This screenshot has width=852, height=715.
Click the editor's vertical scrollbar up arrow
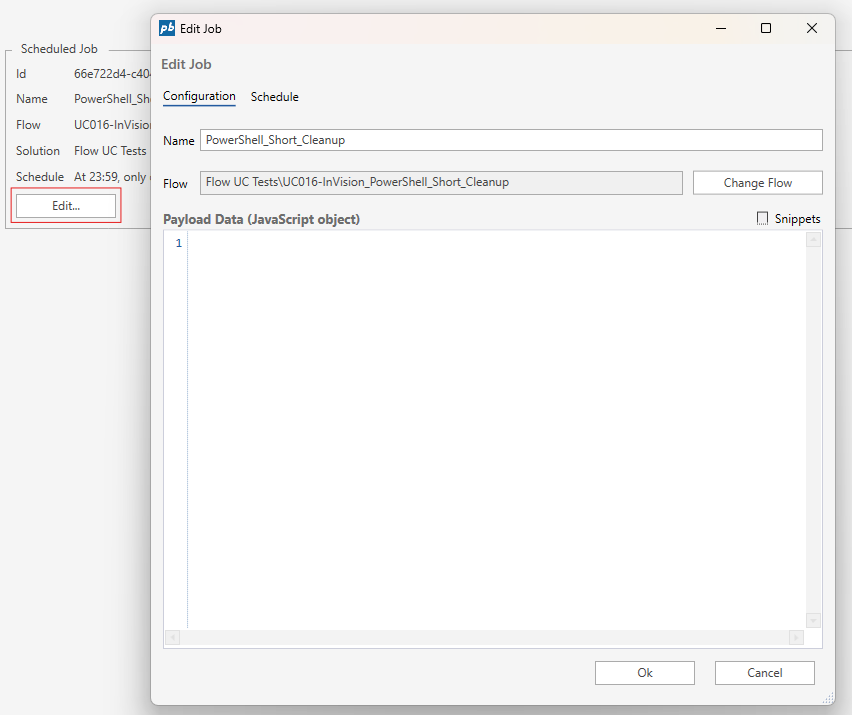pyautogui.click(x=813, y=240)
